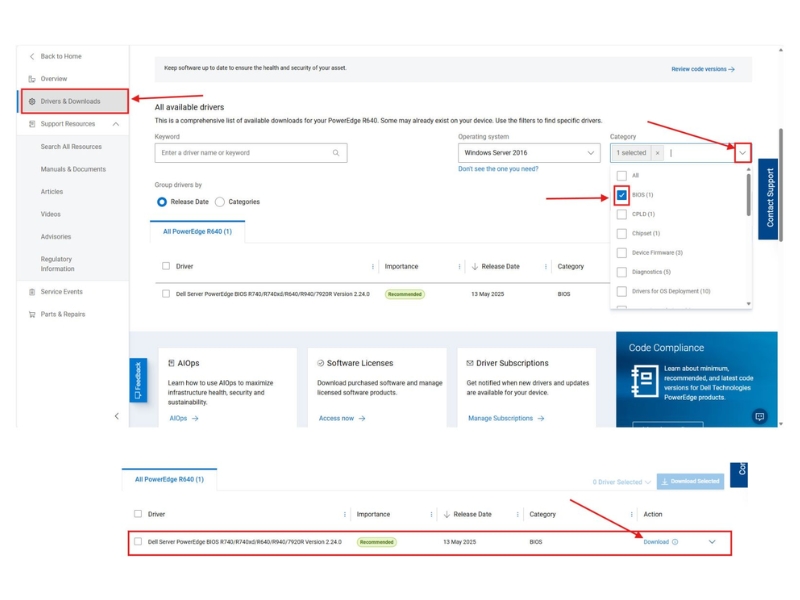Click the page vertical scrollbar
Image resolution: width=800 pixels, height=600 pixels.
(x=781, y=185)
